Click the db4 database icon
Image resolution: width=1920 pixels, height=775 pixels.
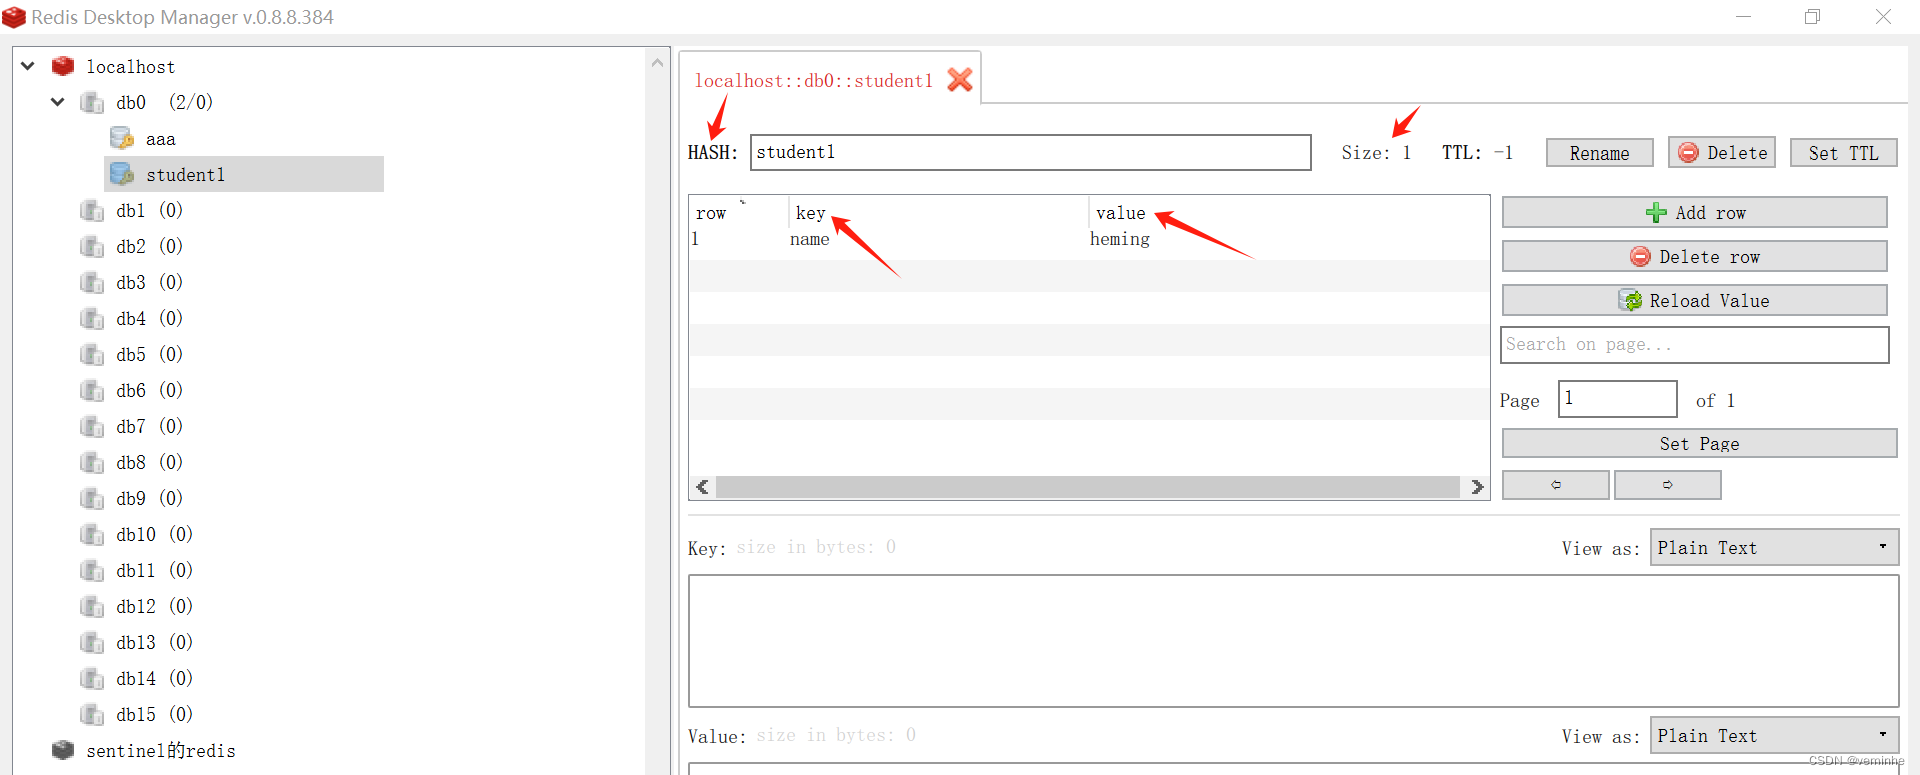[x=92, y=318]
